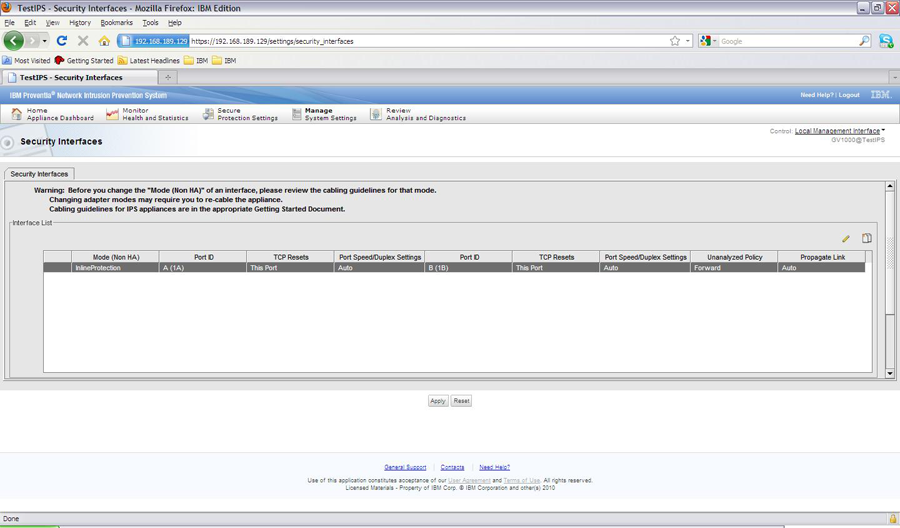Expand the search engine selector dropdown
The height and width of the screenshot is (528, 900).
click(x=715, y=41)
